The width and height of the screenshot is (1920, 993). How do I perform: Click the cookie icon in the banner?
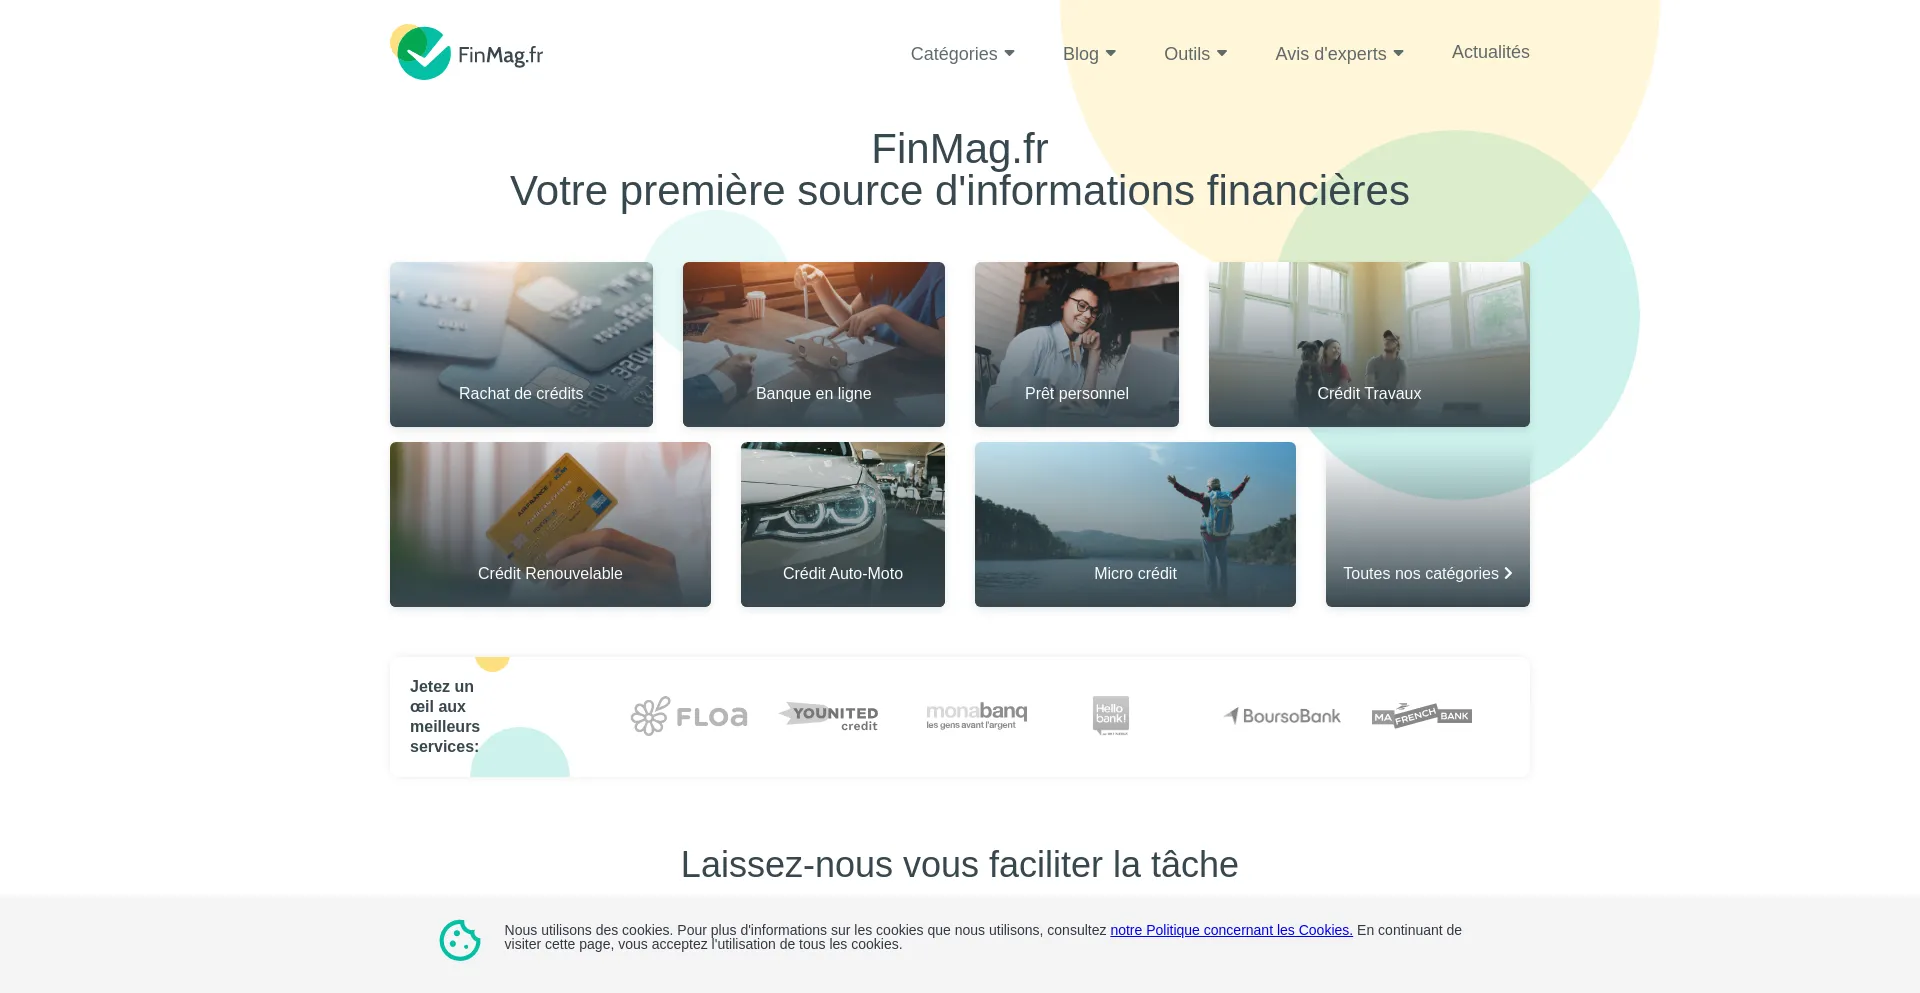460,940
